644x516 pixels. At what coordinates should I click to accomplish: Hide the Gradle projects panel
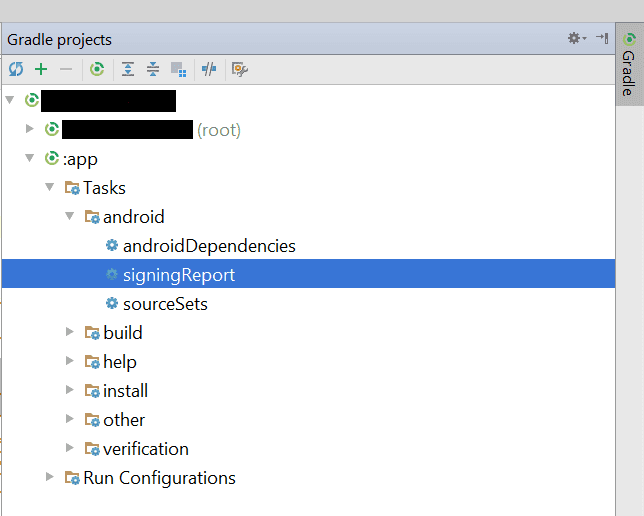[601, 38]
